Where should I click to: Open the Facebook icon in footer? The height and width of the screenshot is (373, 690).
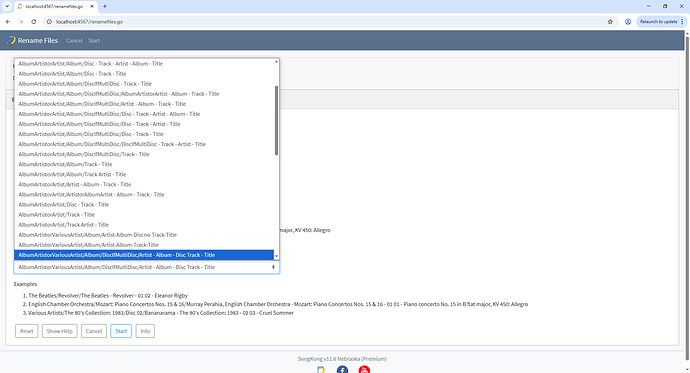tap(342, 369)
